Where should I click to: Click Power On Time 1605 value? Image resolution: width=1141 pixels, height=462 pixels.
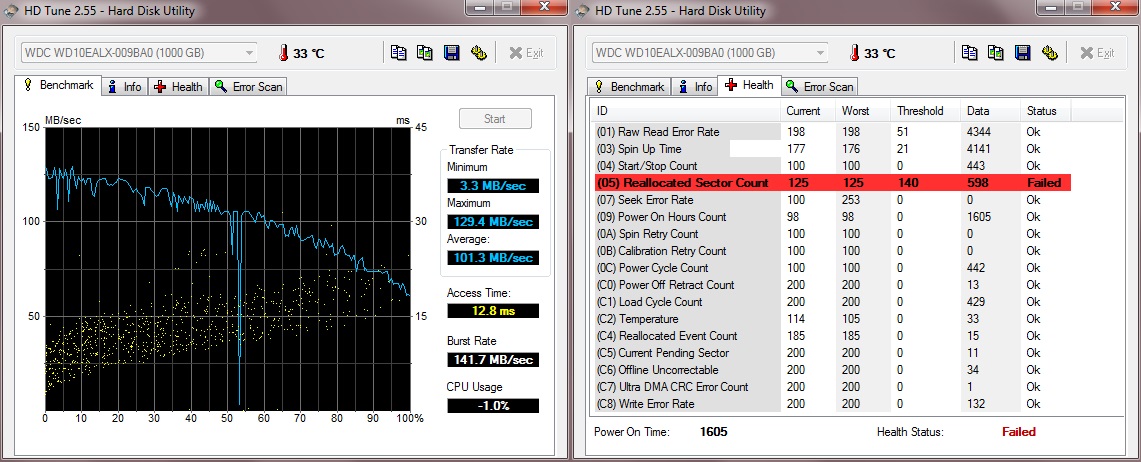pyautogui.click(x=713, y=431)
